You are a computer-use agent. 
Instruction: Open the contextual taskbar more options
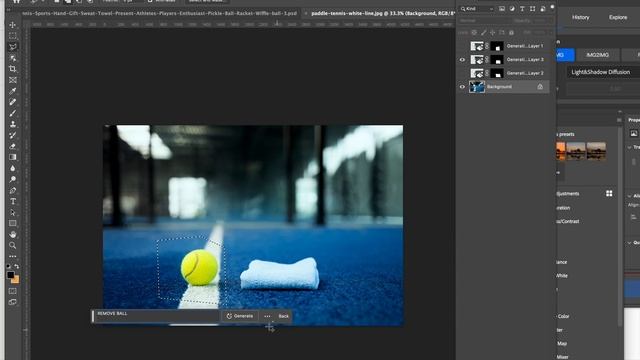click(267, 316)
